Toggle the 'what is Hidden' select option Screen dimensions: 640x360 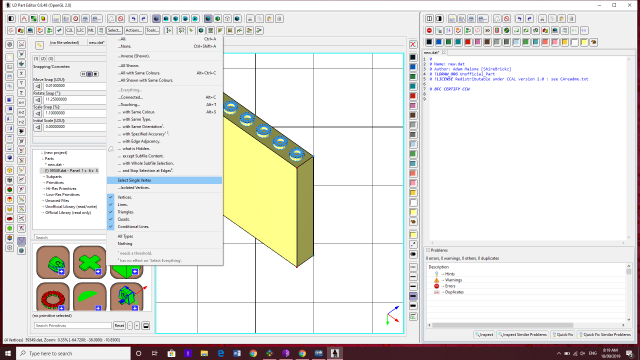click(164, 149)
